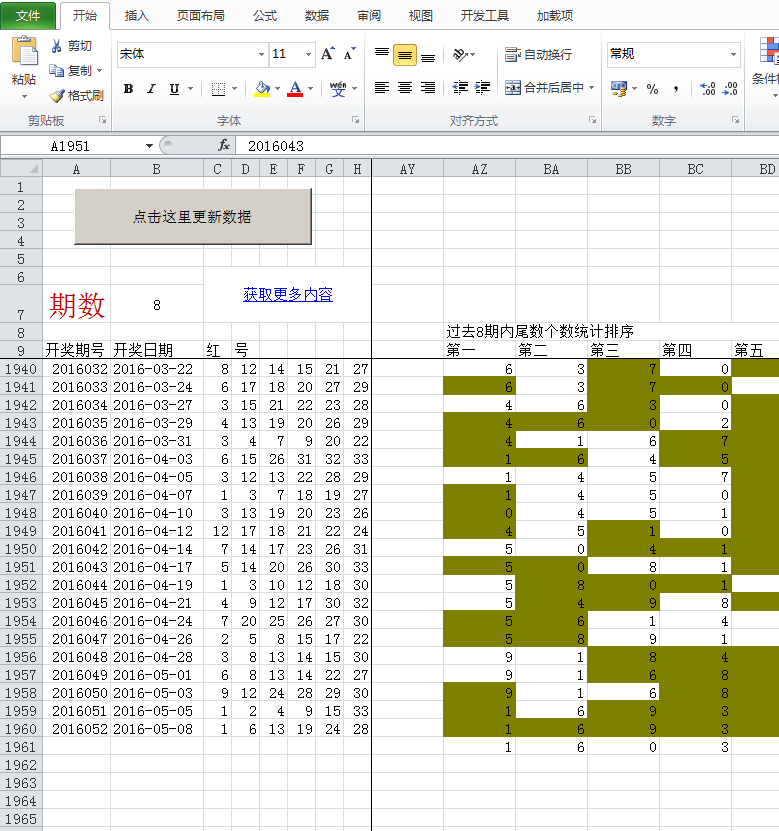Toggle Wrap Text (自动换行)
The width and height of the screenshot is (779, 831).
pyautogui.click(x=538, y=54)
